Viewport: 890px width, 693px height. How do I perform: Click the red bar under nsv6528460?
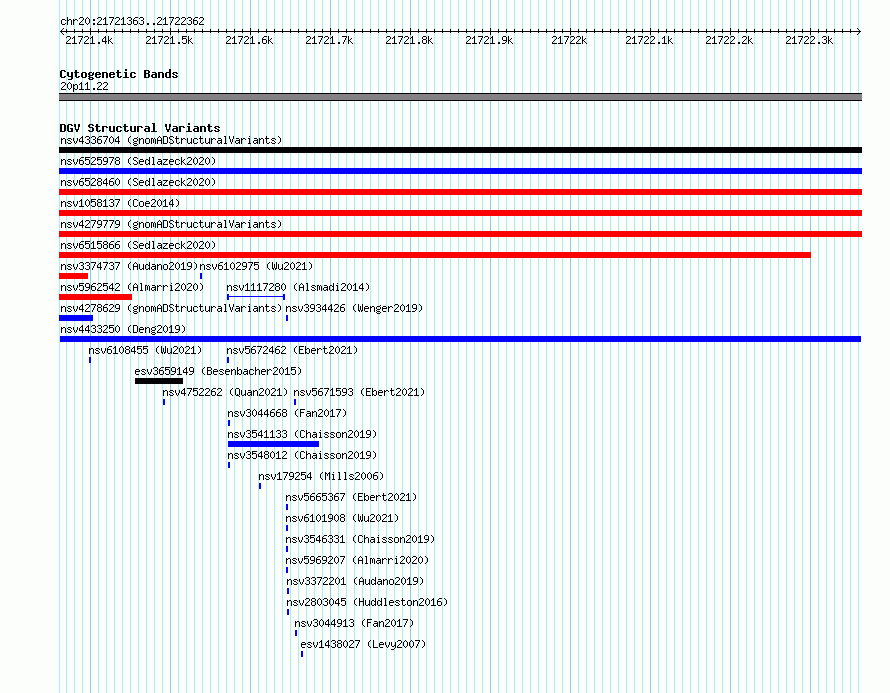click(x=460, y=192)
